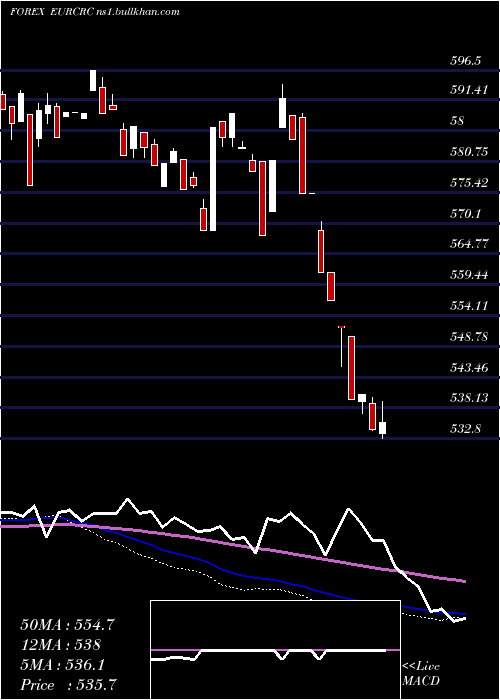
Task: Click the 559.44 price level label
Action: 468,275
